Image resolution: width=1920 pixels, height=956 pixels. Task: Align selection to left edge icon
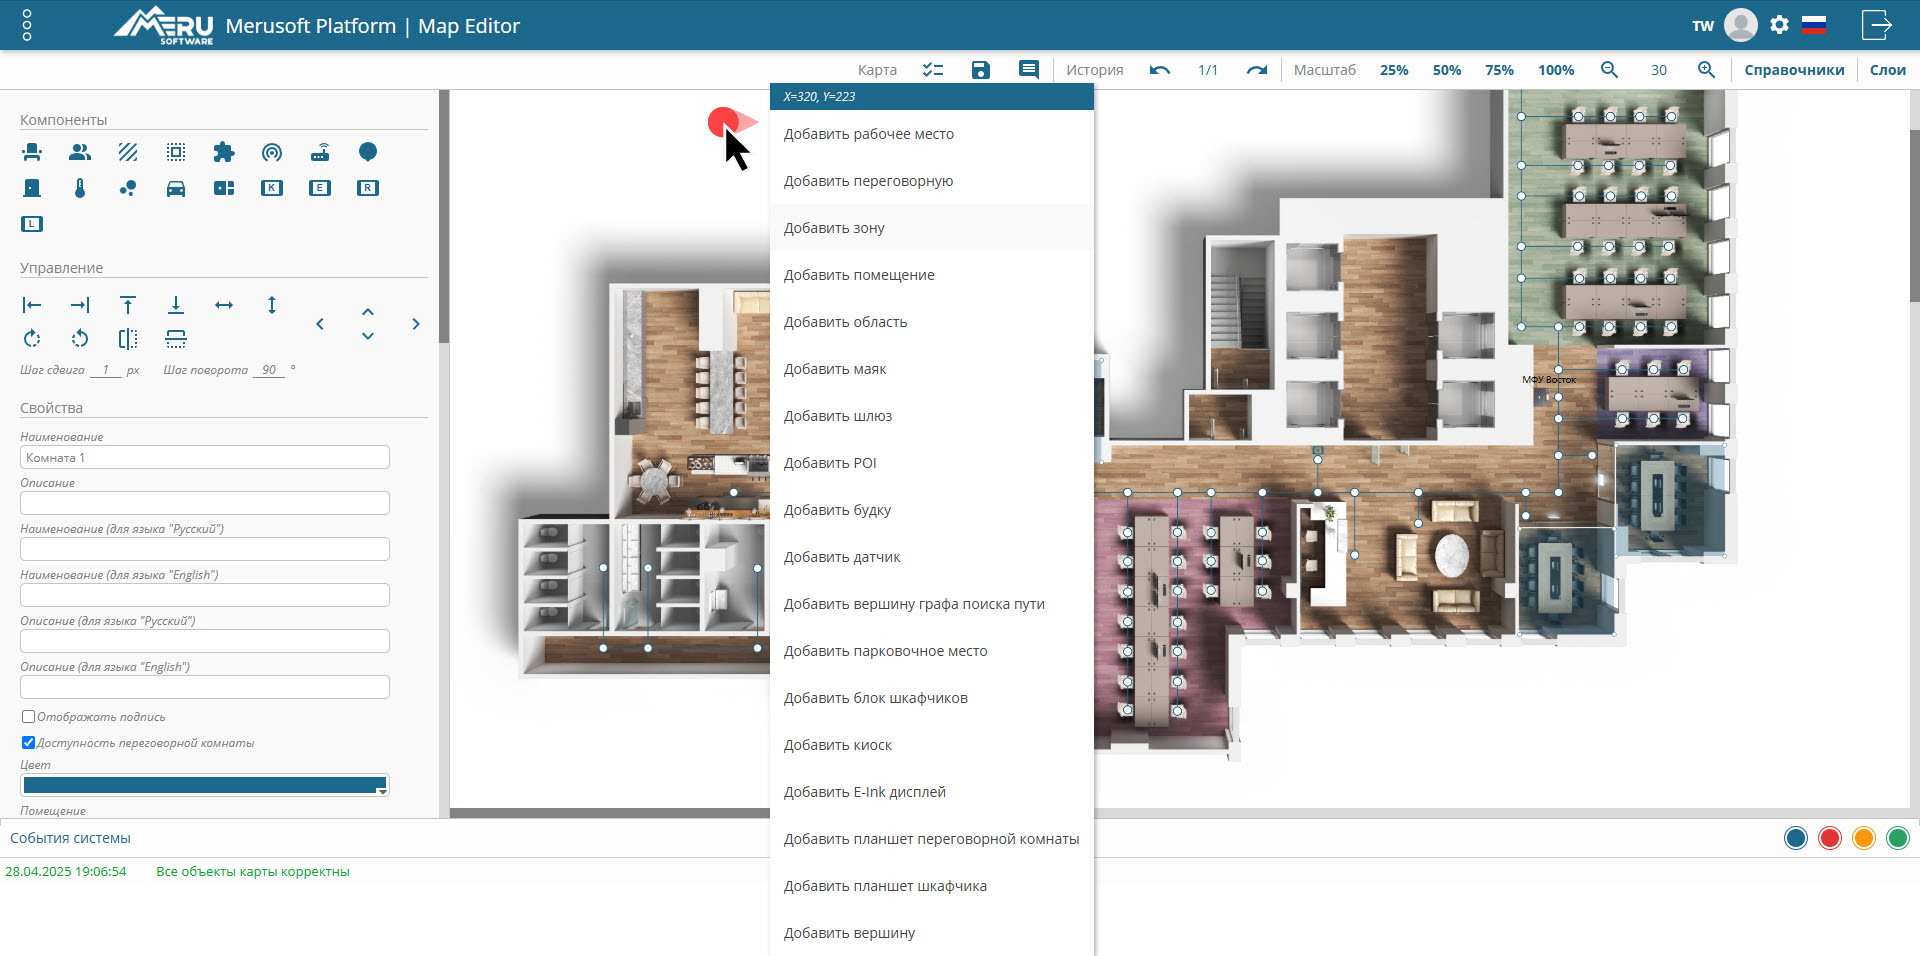(32, 305)
